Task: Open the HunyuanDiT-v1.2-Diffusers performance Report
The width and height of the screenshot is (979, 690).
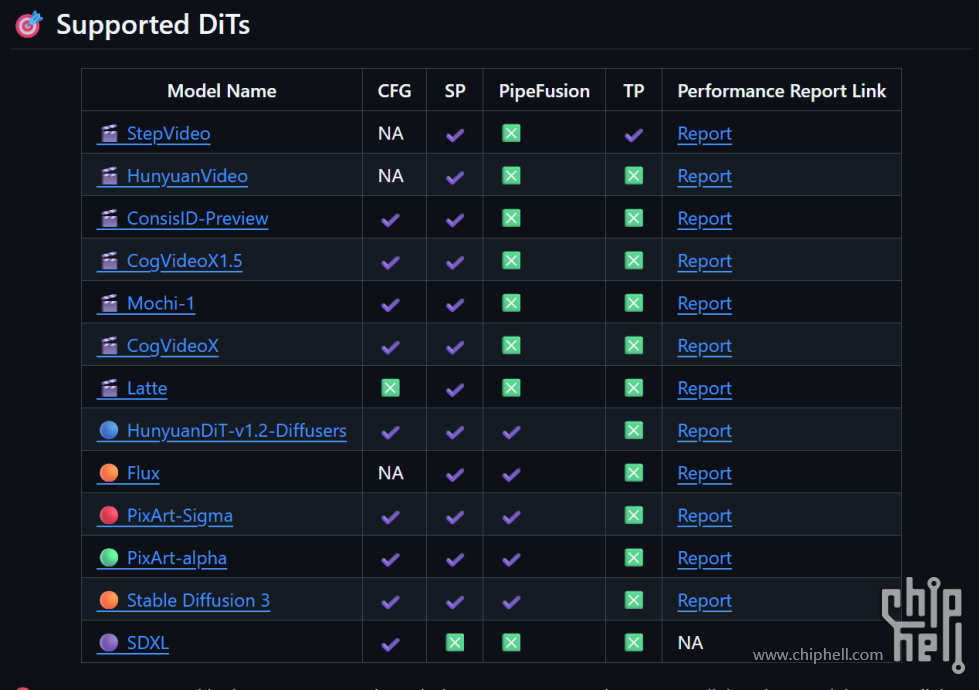Action: coord(704,431)
